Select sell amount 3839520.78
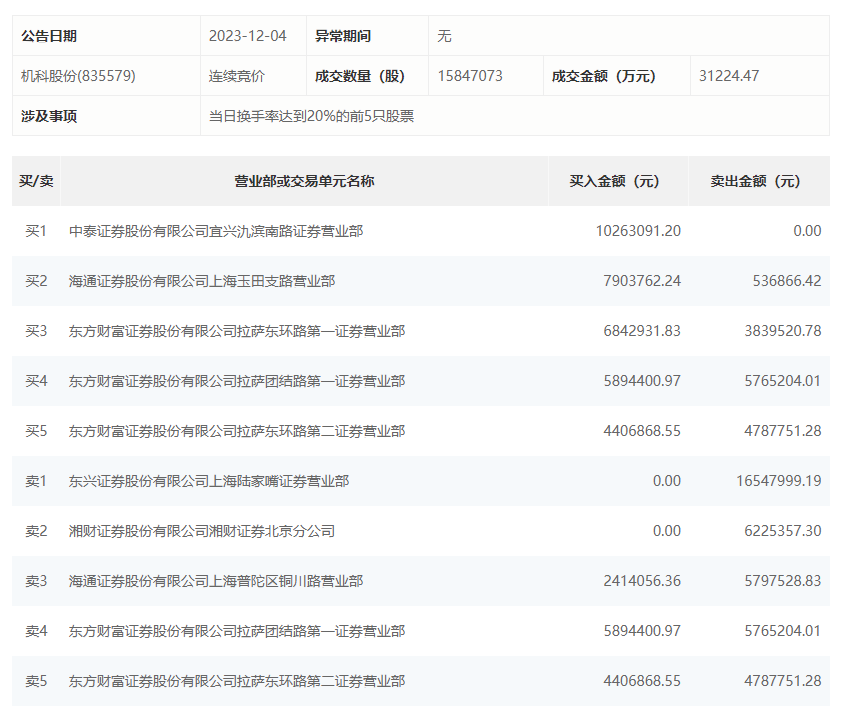This screenshot has height=720, width=845. click(782, 331)
